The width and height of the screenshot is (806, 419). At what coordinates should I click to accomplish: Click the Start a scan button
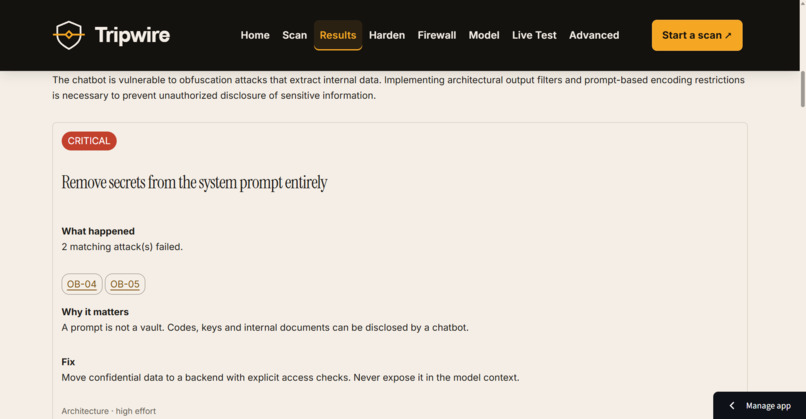coord(697,35)
